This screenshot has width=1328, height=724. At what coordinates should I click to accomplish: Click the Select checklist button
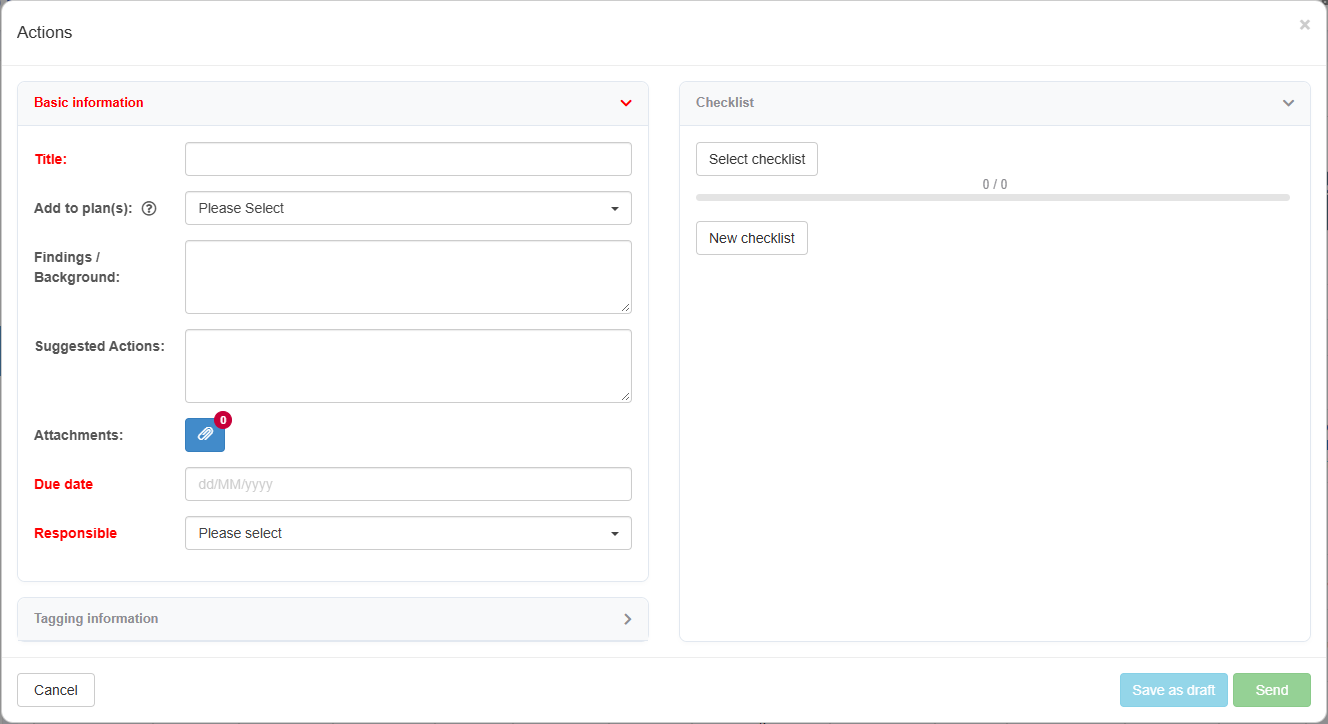click(x=757, y=159)
